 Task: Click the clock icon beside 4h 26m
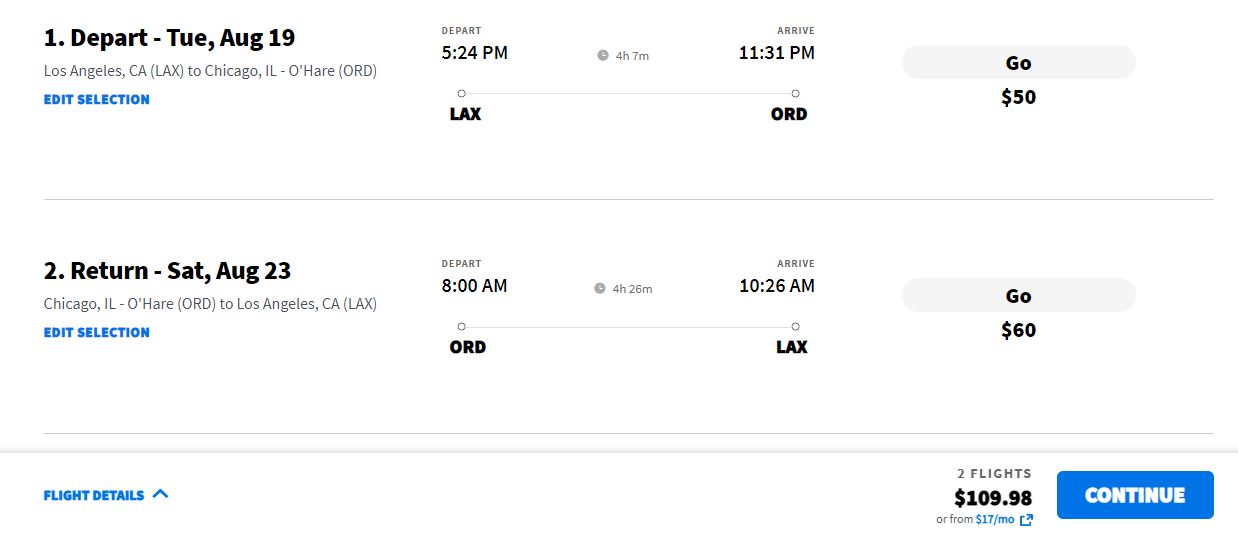[x=600, y=289]
